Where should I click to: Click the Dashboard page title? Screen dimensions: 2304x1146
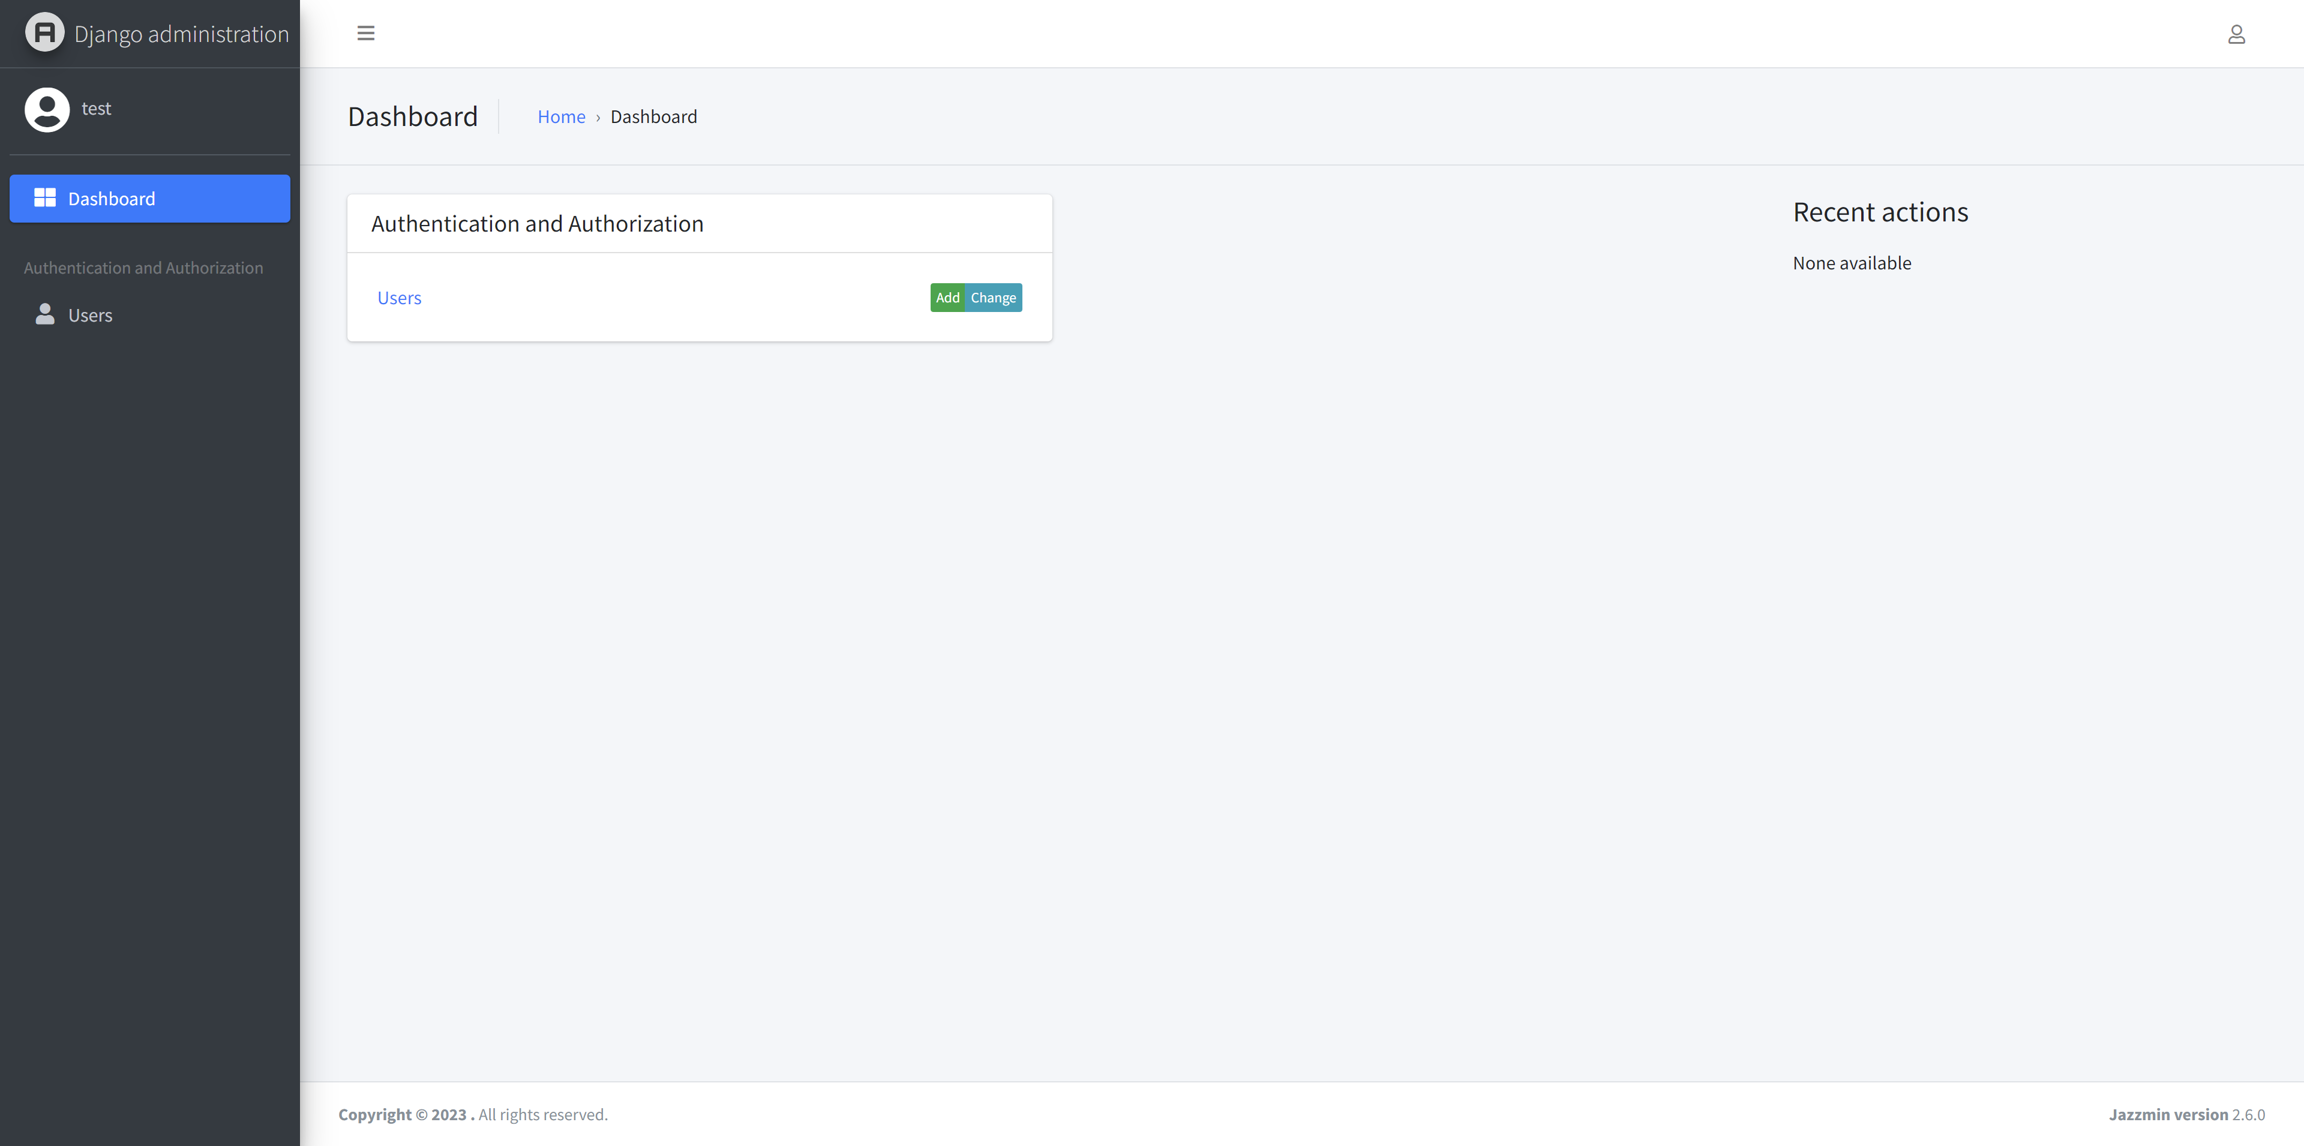point(412,116)
